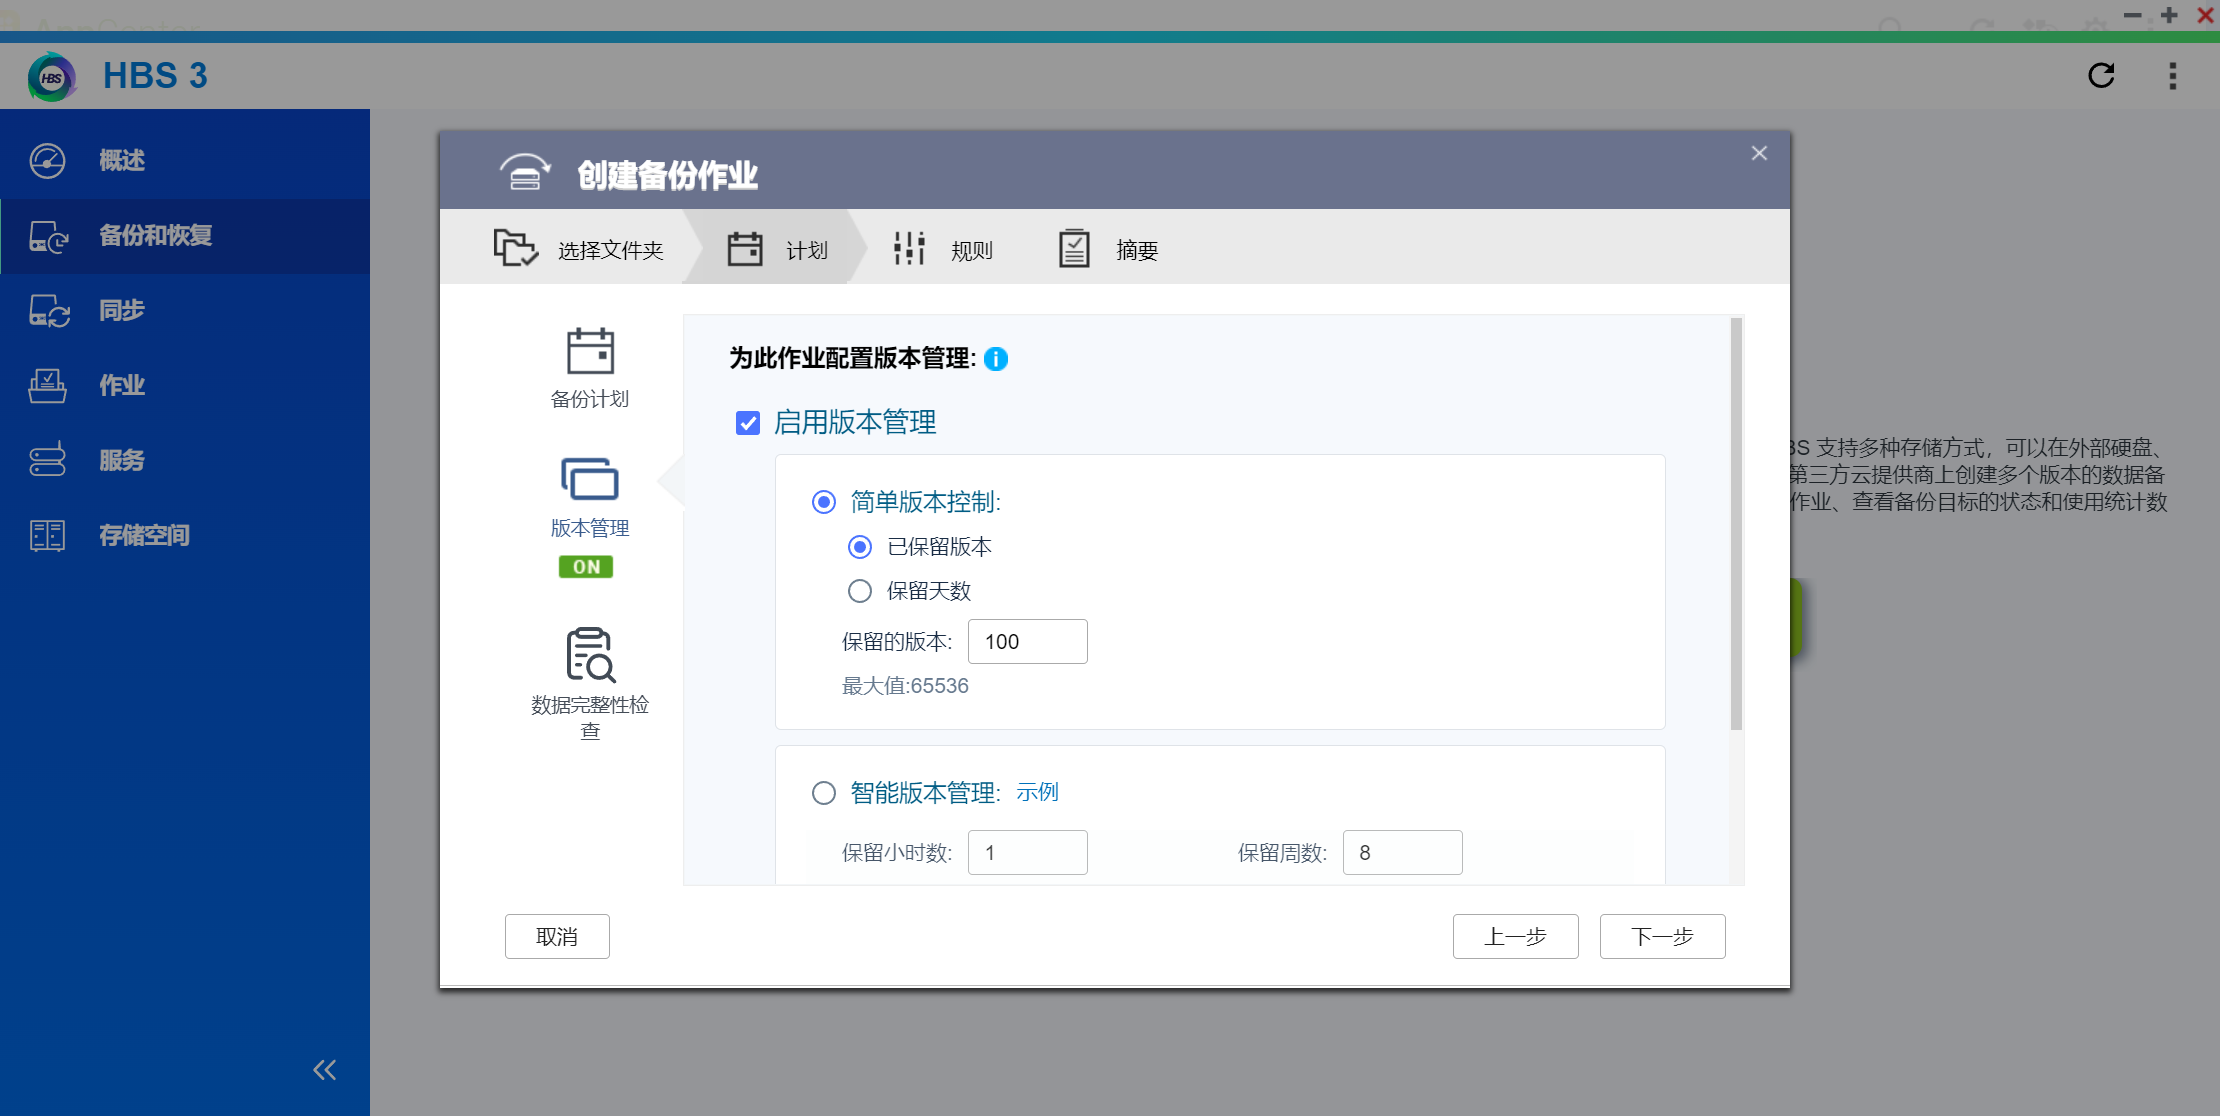
Task: Open the 服务 (Services) sidebar section
Action: [122, 460]
